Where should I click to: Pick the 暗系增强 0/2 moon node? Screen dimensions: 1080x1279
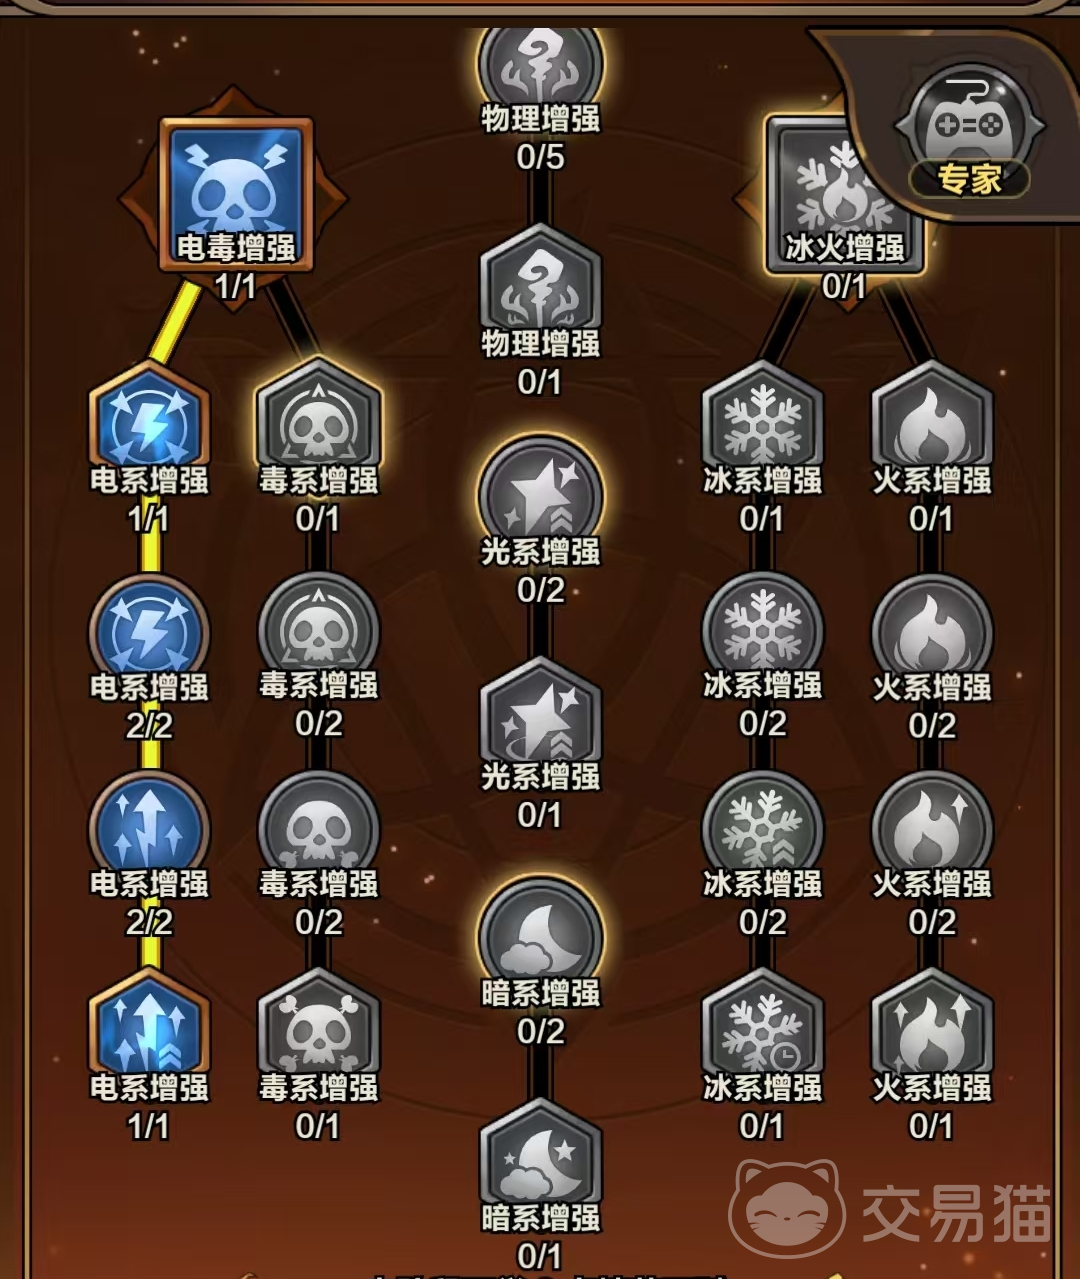click(541, 937)
